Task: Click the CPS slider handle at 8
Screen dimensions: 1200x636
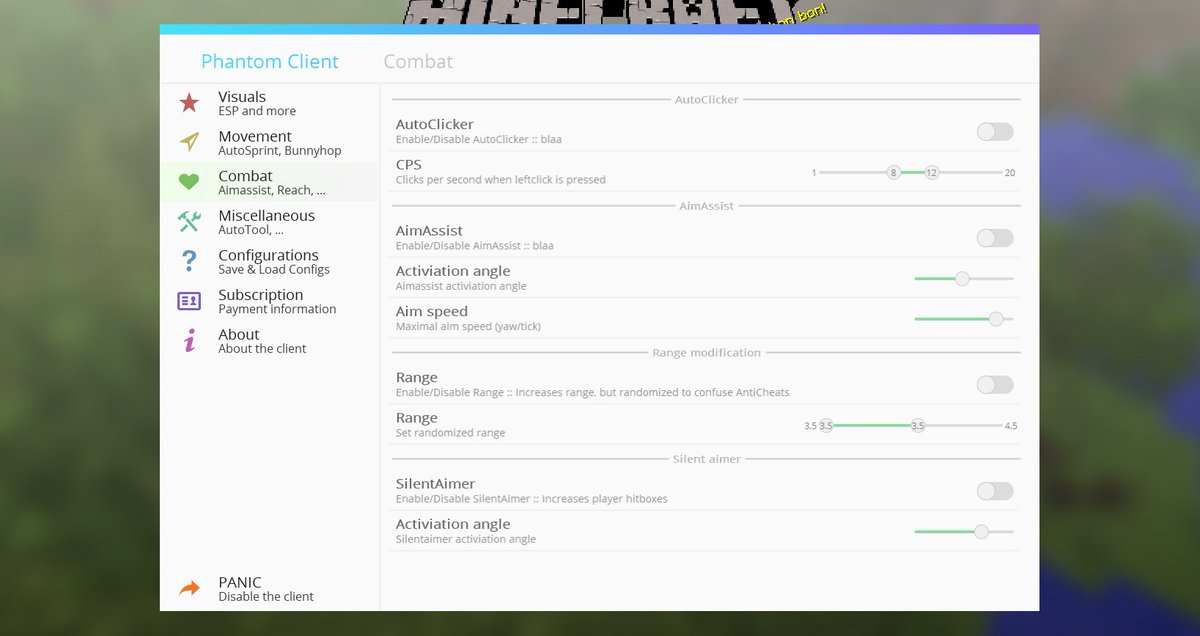Action: click(893, 173)
